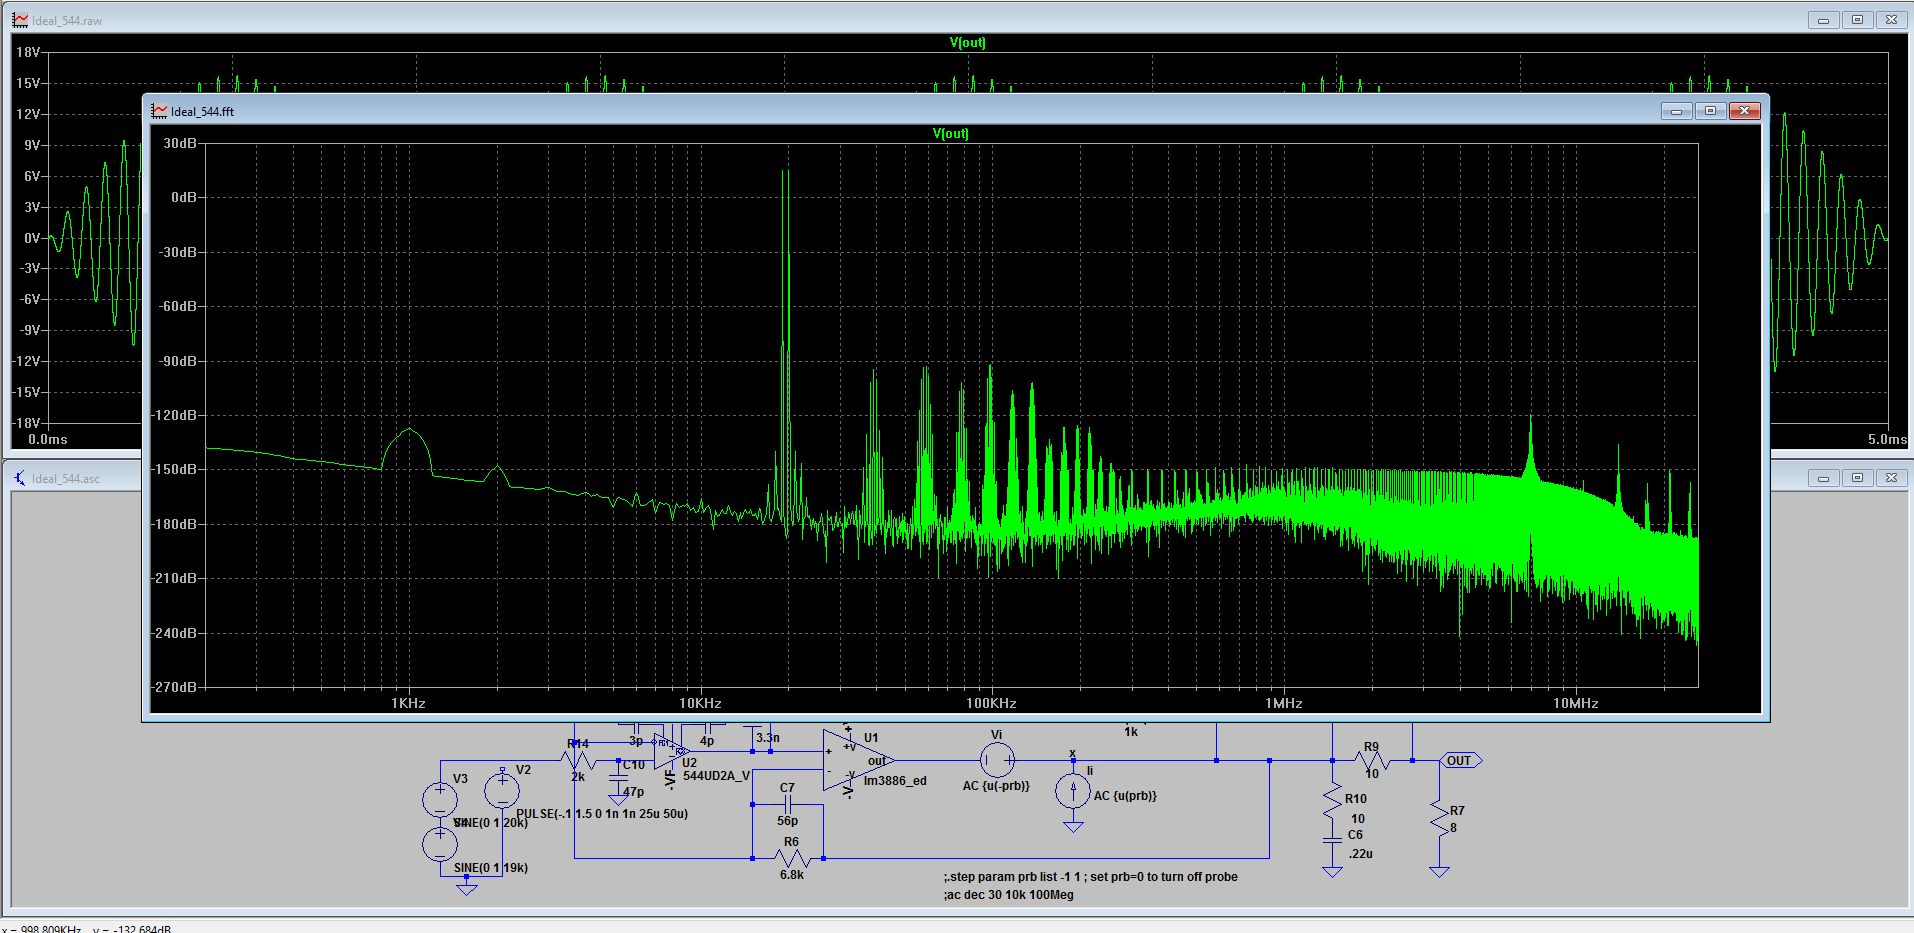Select voltage source V2 in the schematic
This screenshot has width=1914, height=933.
click(502, 790)
